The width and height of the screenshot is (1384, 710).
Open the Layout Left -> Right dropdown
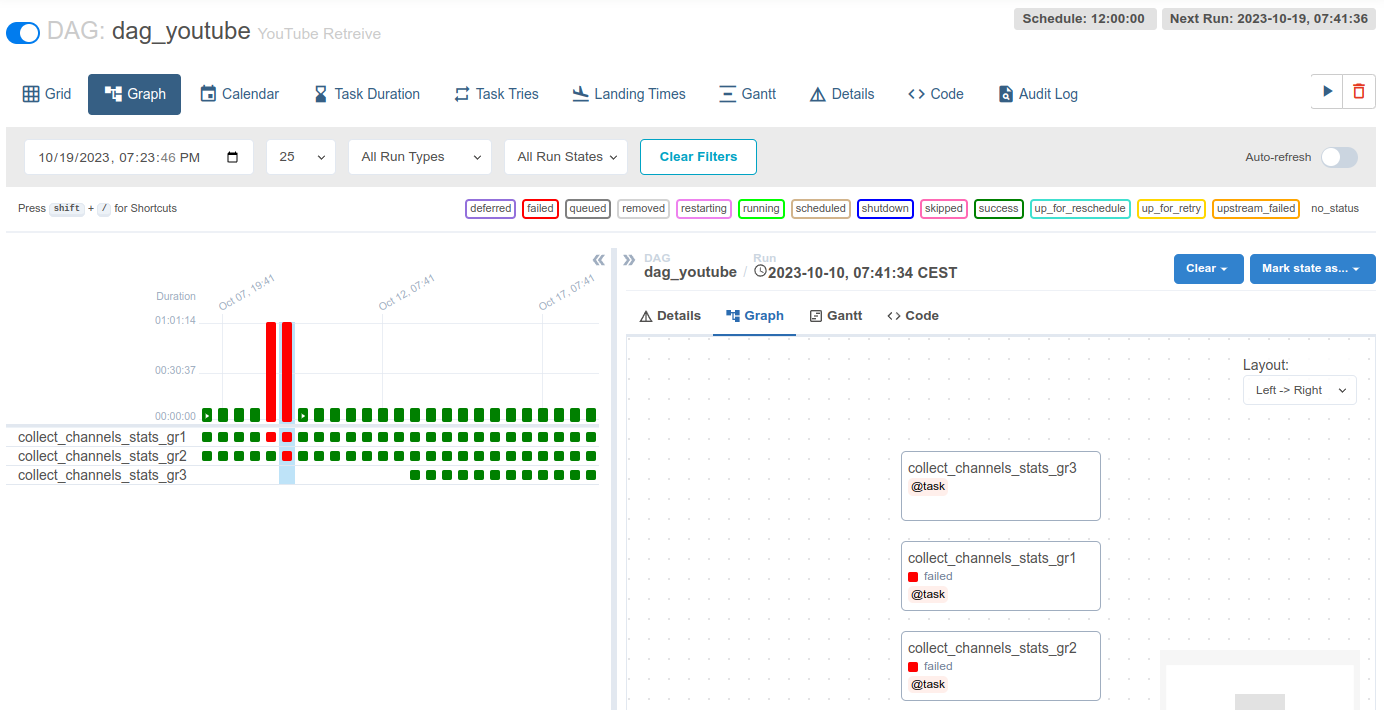point(1300,390)
